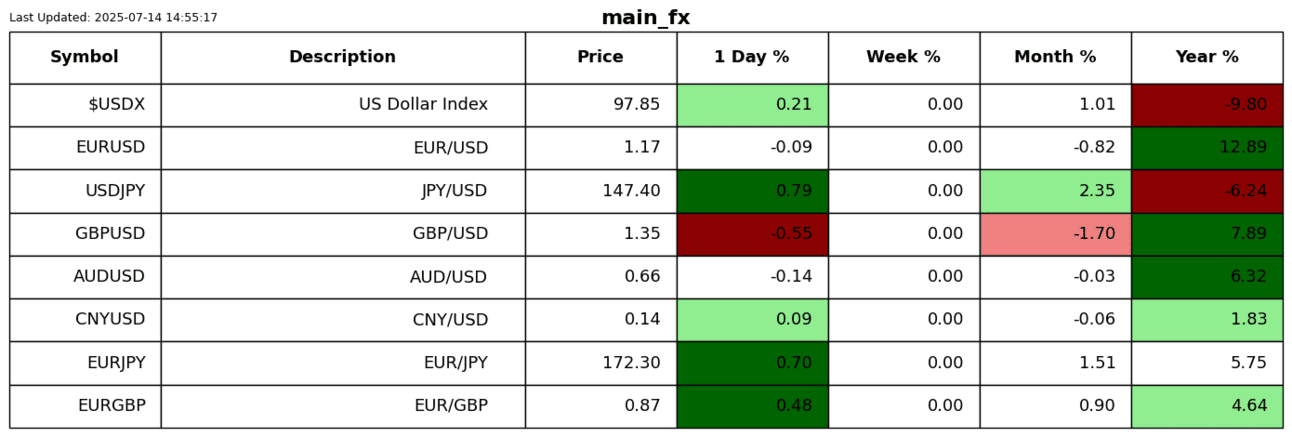Click the dark red -0.55 GBPUSD cell

[x=752, y=234]
